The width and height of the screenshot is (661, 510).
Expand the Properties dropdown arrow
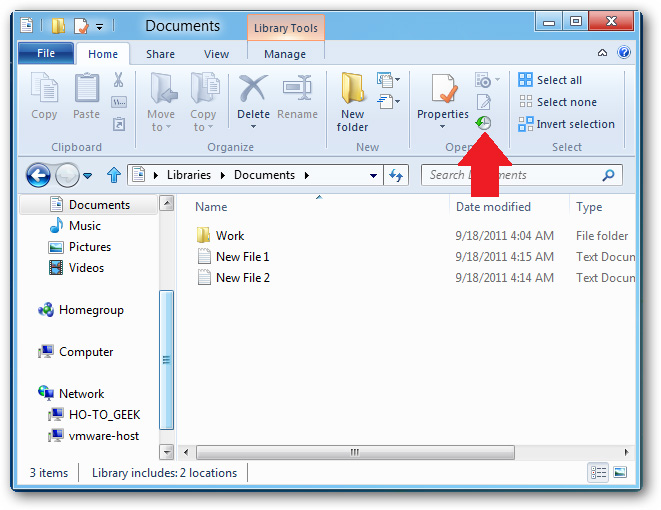(x=442, y=126)
